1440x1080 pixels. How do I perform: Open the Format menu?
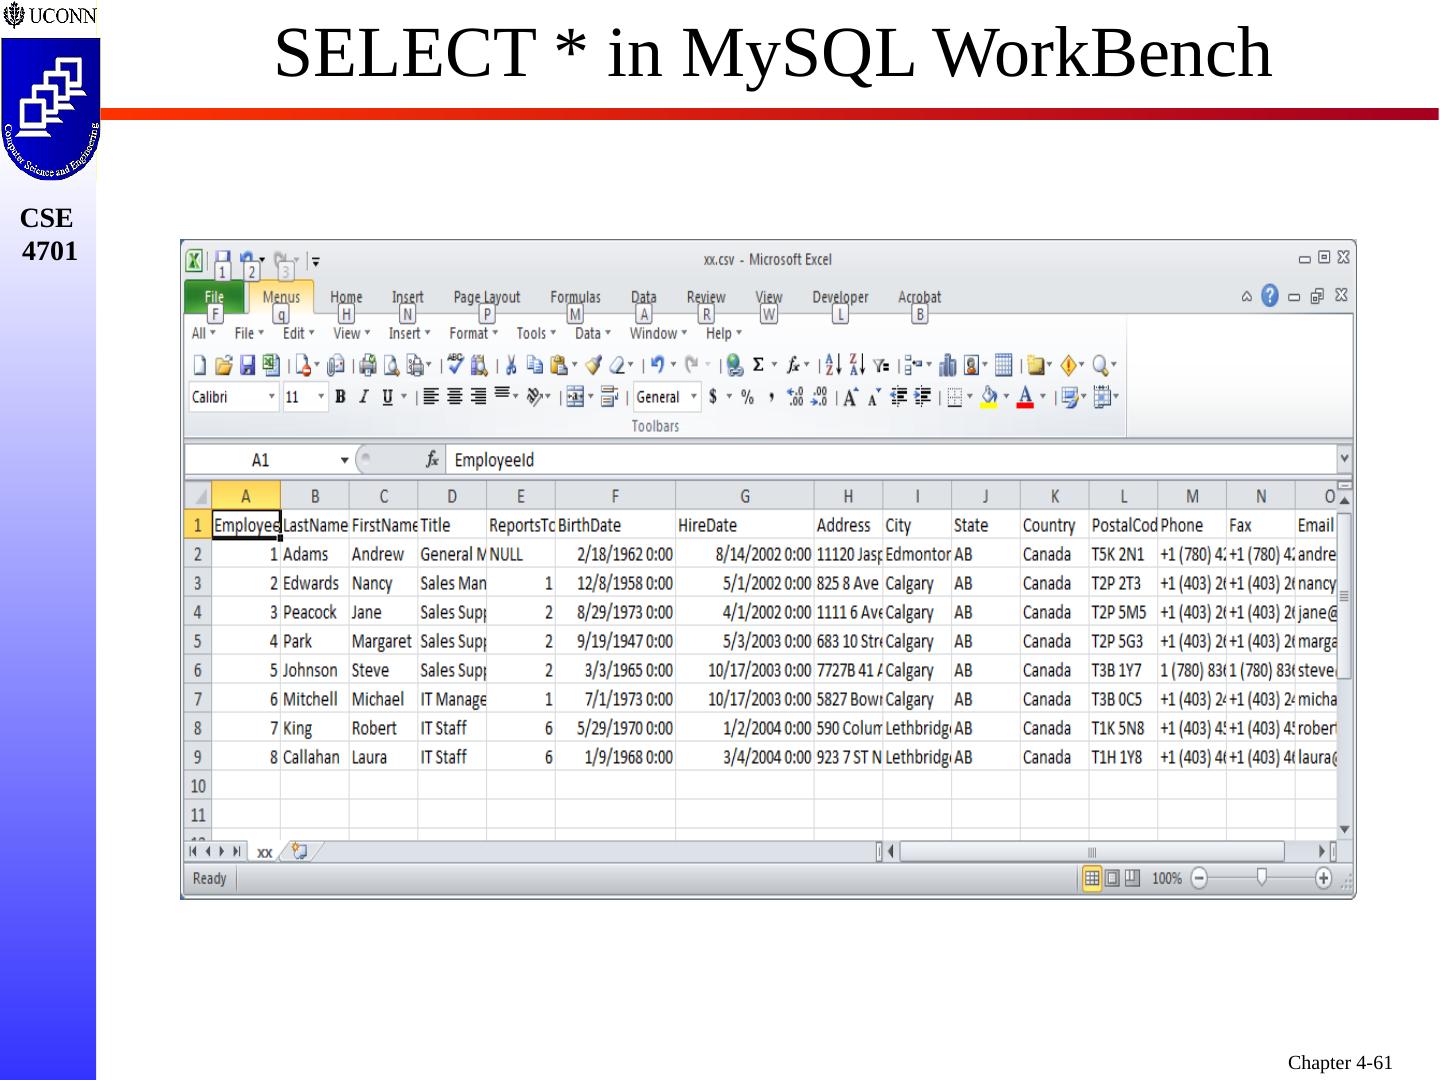(x=472, y=333)
